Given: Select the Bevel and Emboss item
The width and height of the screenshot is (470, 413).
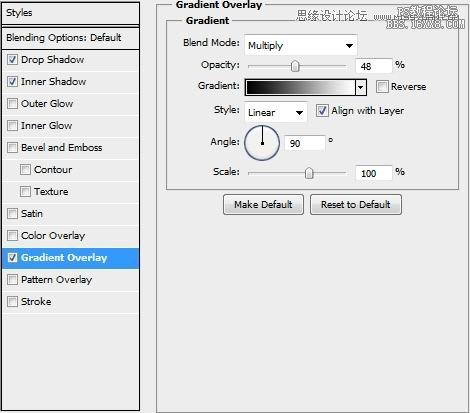Looking at the screenshot, I should (x=62, y=148).
